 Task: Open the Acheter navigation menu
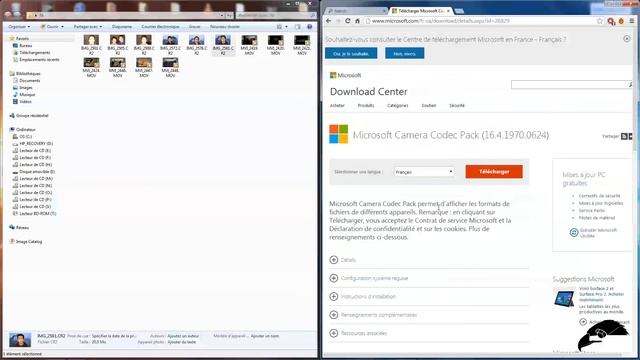(x=337, y=105)
